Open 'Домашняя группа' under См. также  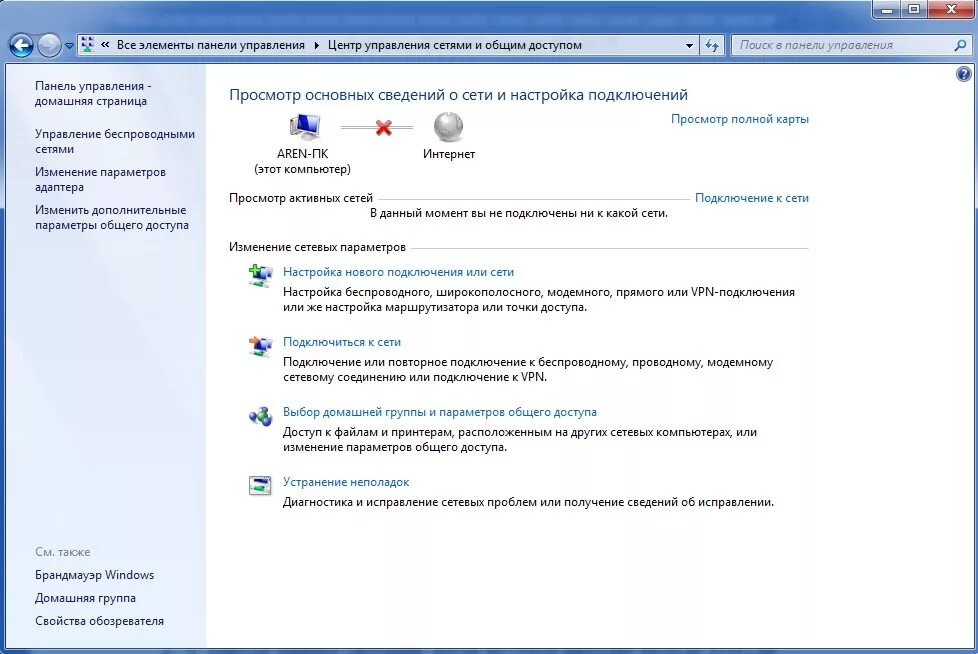(x=85, y=598)
